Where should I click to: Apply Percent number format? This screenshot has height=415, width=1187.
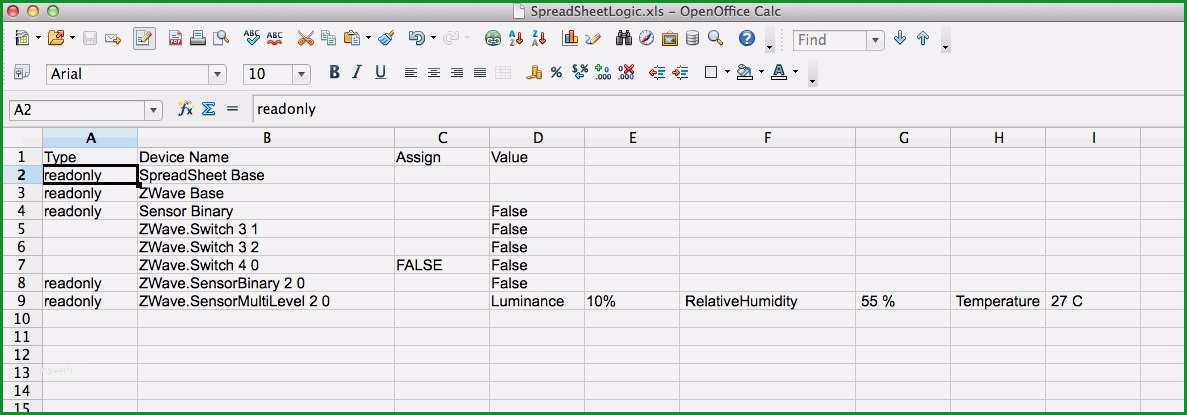tap(556, 73)
